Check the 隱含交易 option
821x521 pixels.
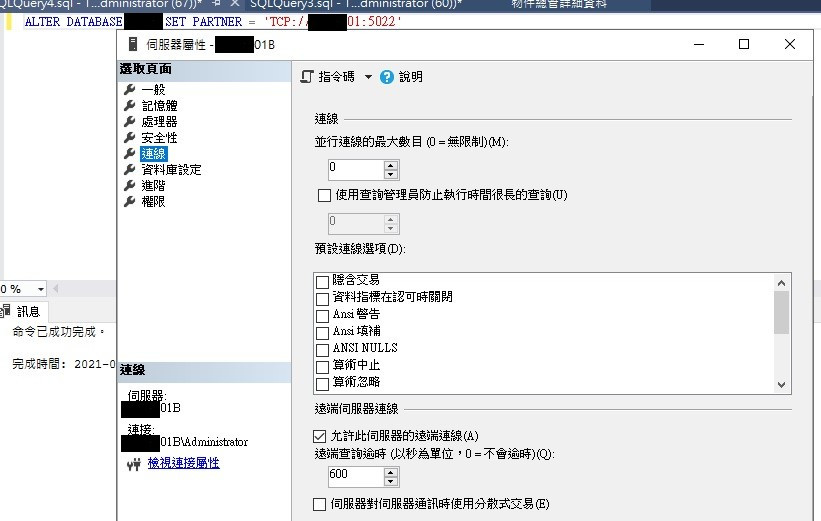coord(323,282)
